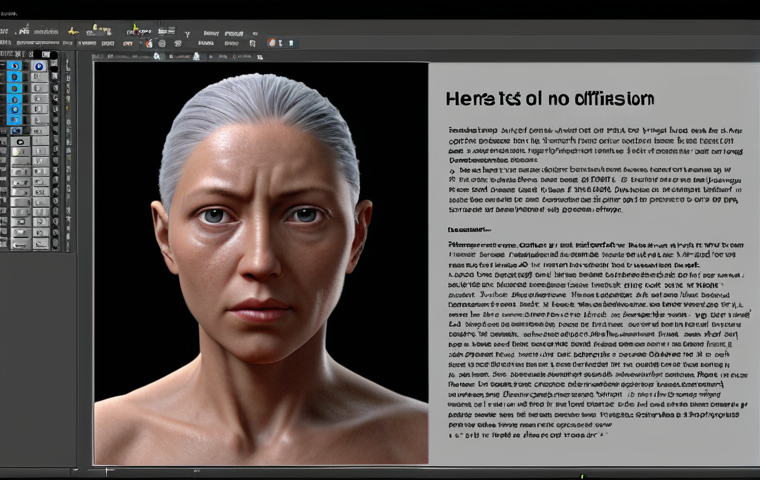Click the yellow-green figure icon in the top toolbar
The image size is (760, 480).
136,29
